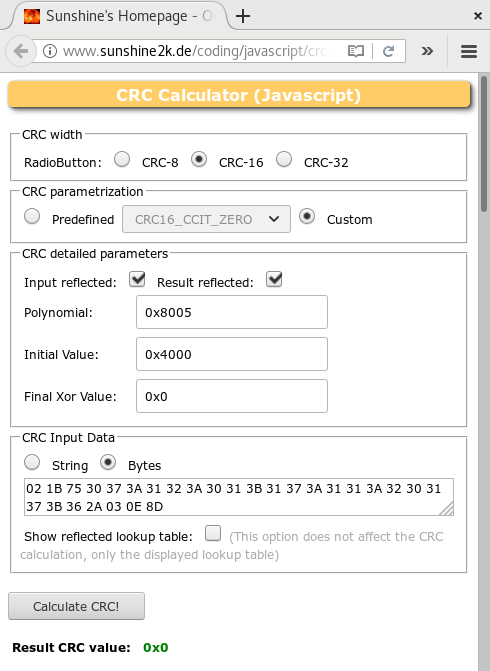Show more toolbar items via double chevron
This screenshot has height=671, width=490.
[x=427, y=51]
